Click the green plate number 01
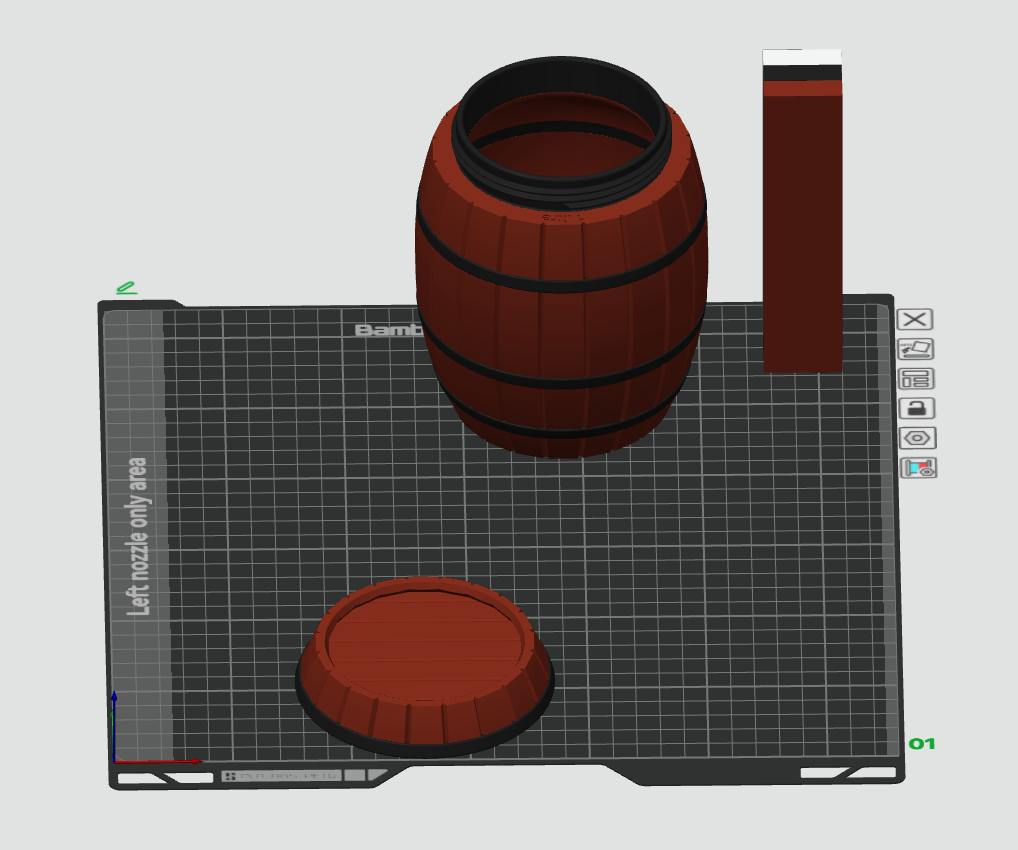Image resolution: width=1018 pixels, height=850 pixels. pos(921,744)
